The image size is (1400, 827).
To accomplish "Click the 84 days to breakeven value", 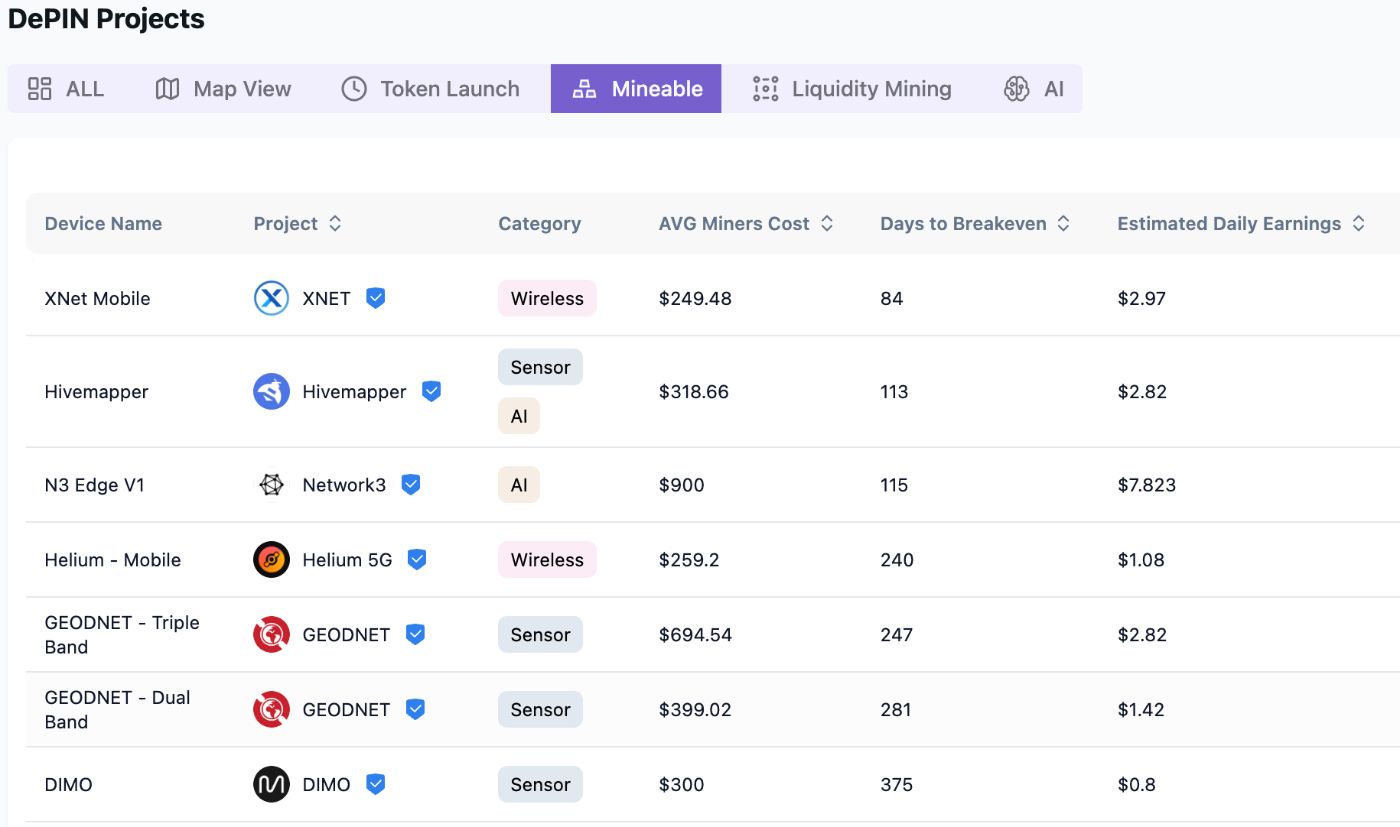I will pos(892,298).
